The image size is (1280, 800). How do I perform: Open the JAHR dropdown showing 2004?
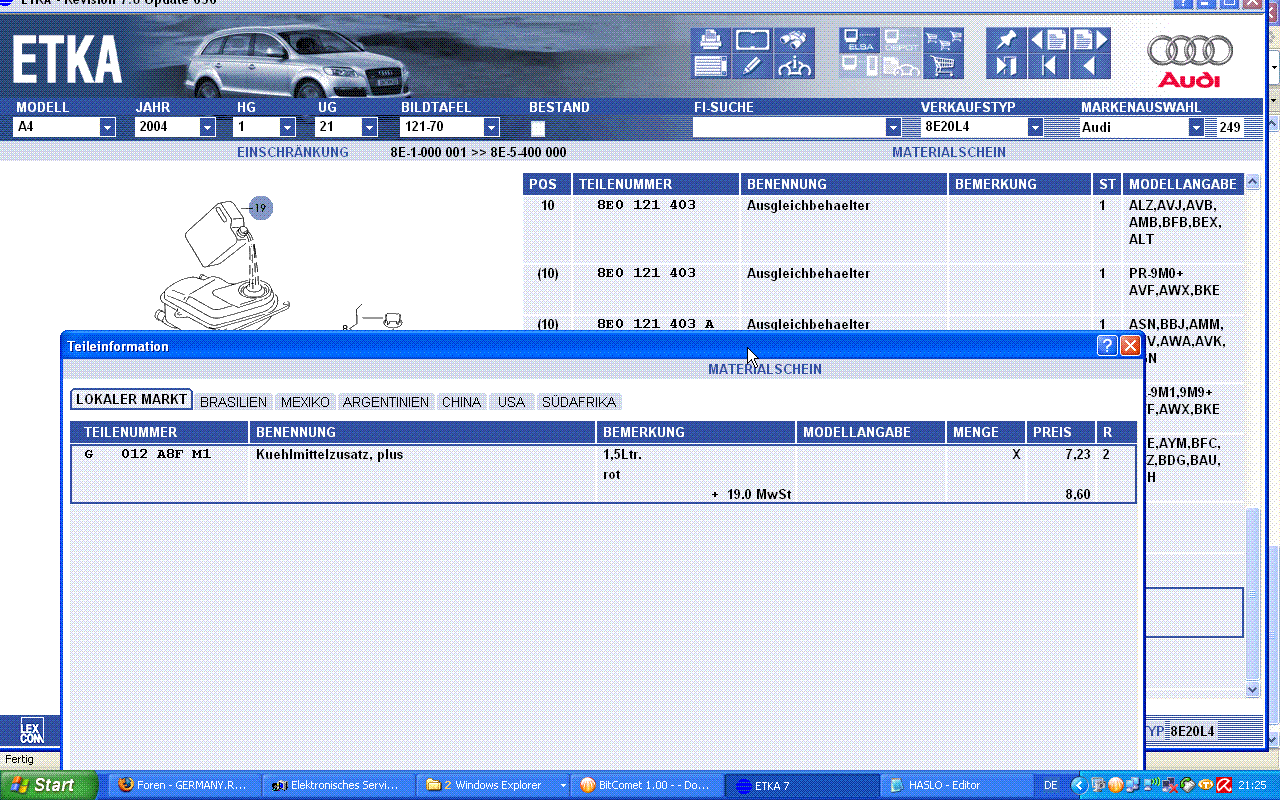tap(207, 128)
